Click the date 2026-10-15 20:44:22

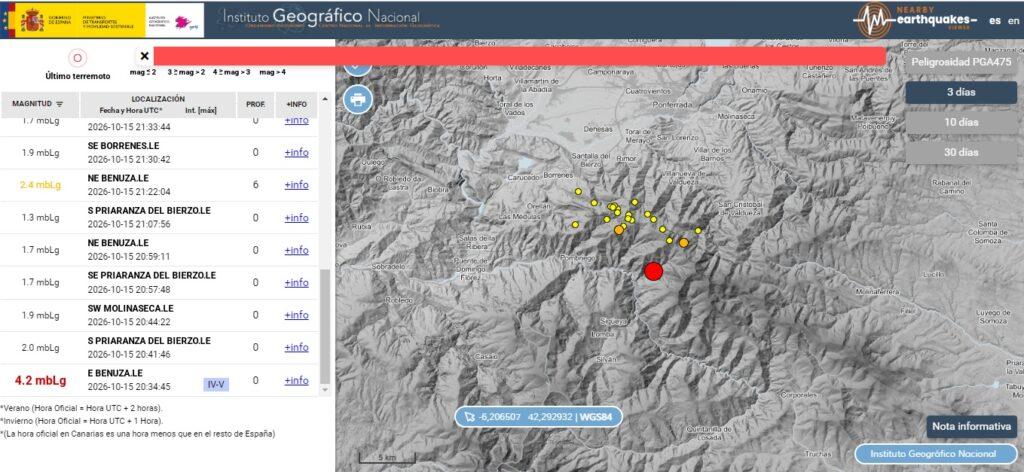129,322
